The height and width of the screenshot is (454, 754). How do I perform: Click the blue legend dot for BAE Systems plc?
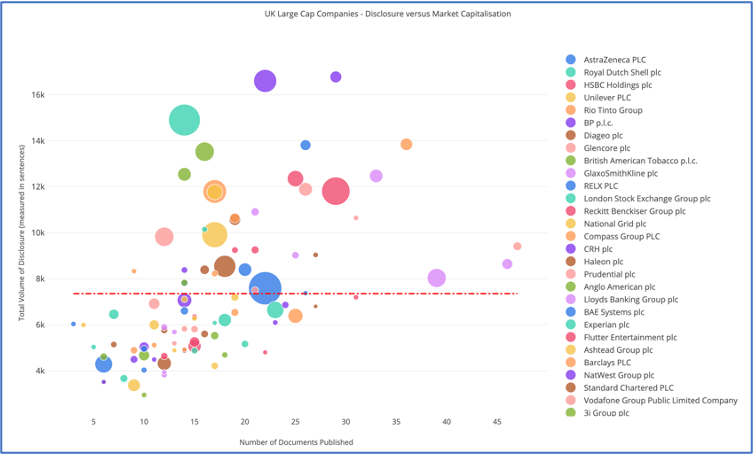570,312
